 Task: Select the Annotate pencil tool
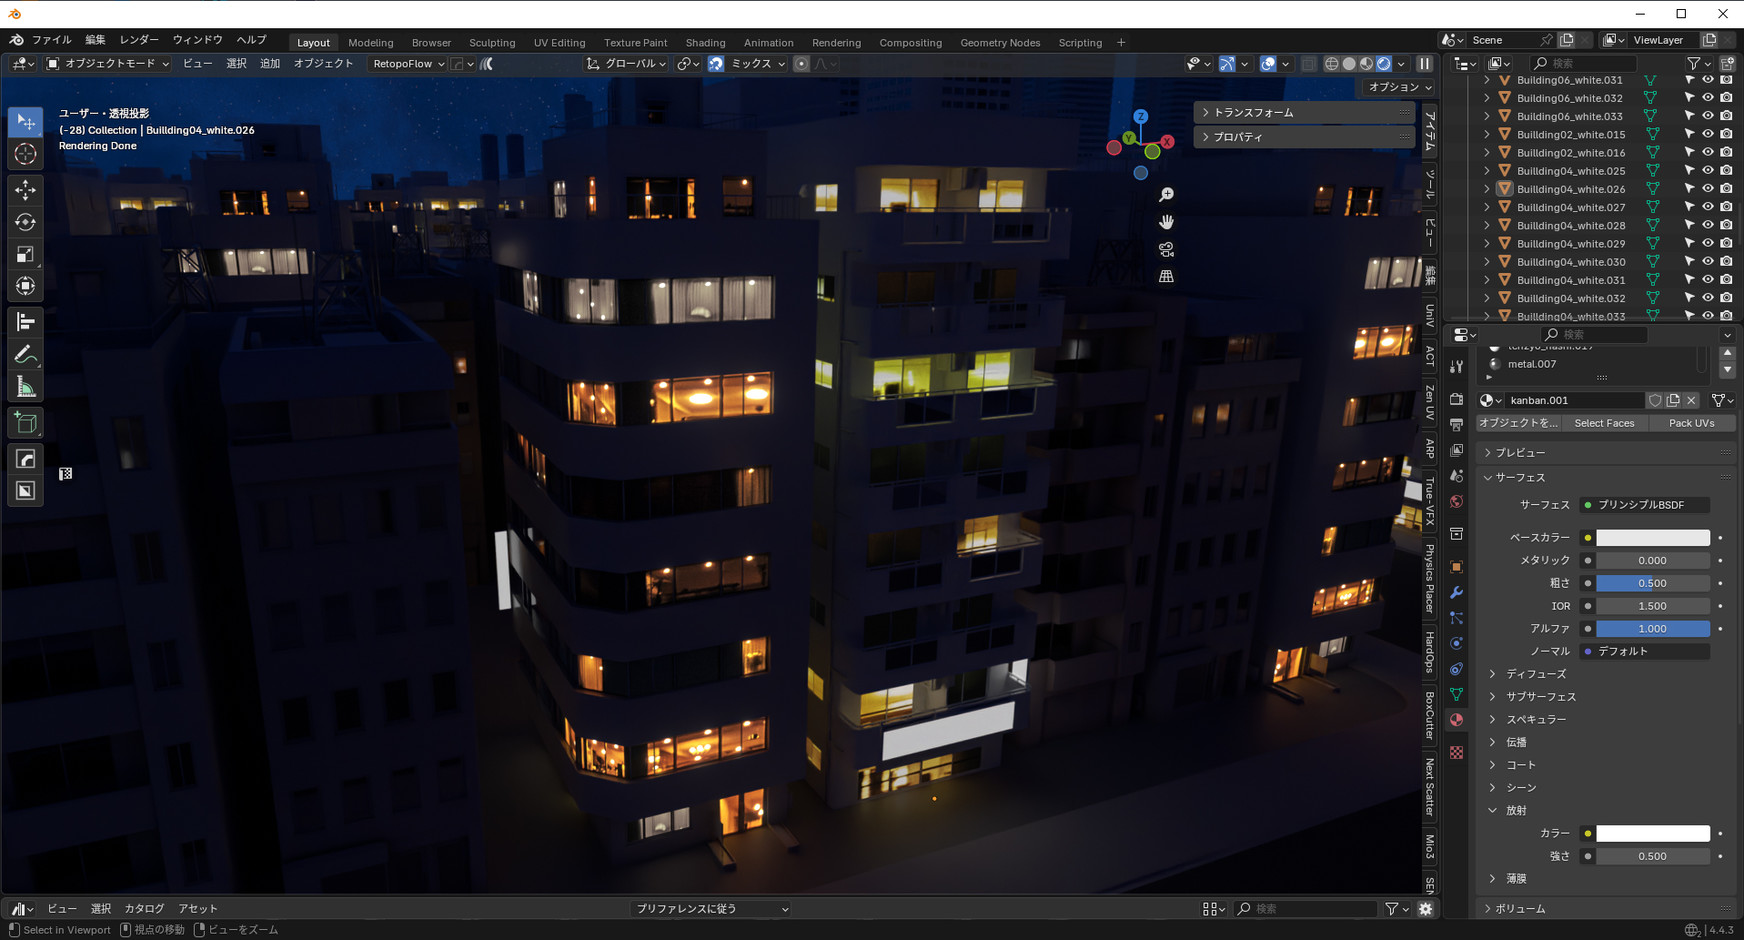click(26, 355)
